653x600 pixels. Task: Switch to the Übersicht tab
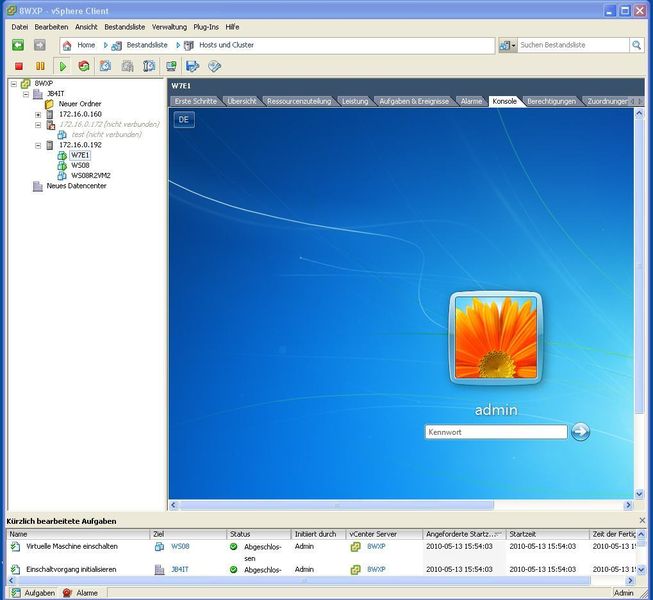(242, 101)
